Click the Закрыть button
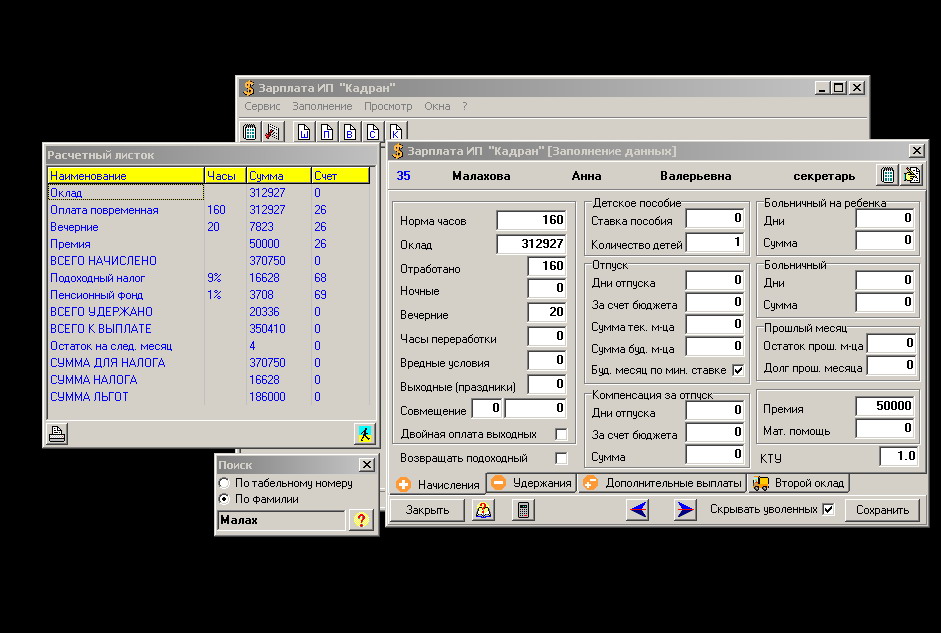The image size is (941, 633). point(427,510)
